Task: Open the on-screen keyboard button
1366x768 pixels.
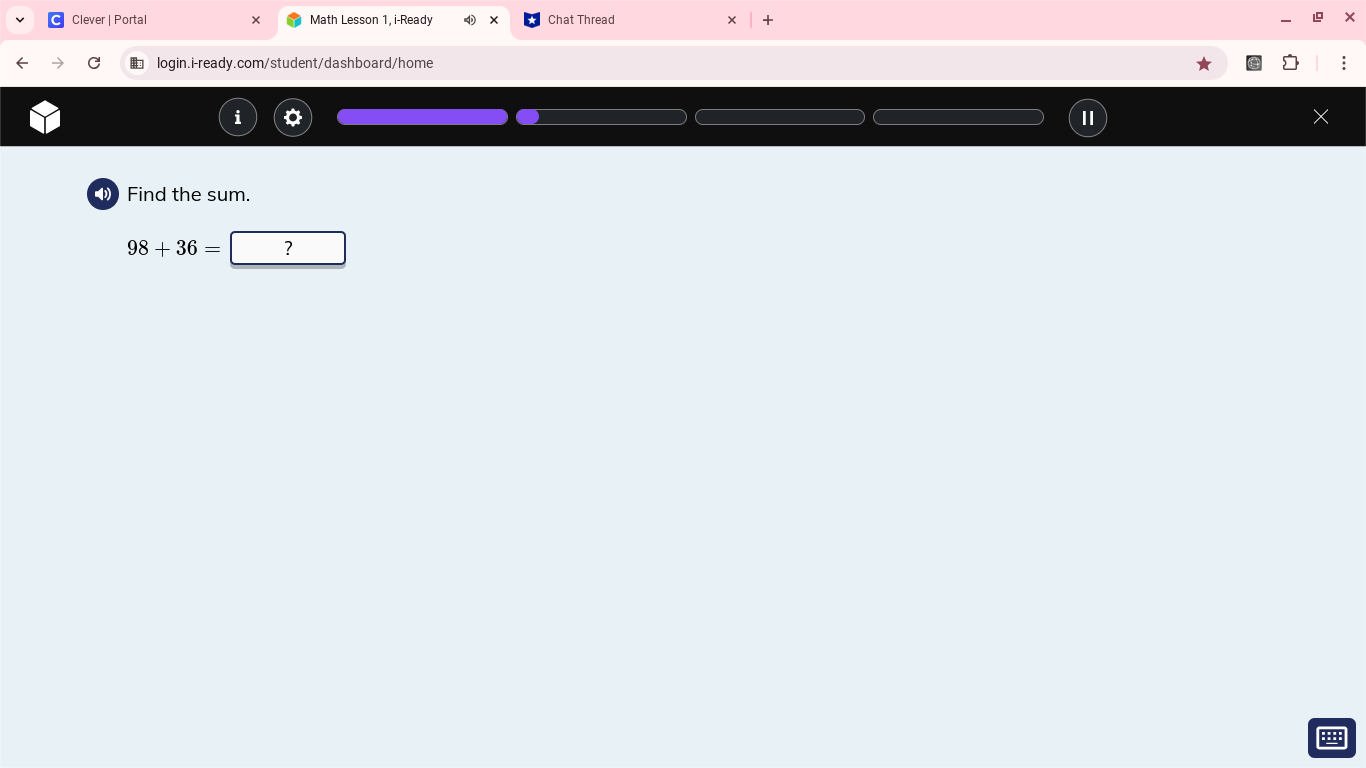Action: coord(1332,738)
